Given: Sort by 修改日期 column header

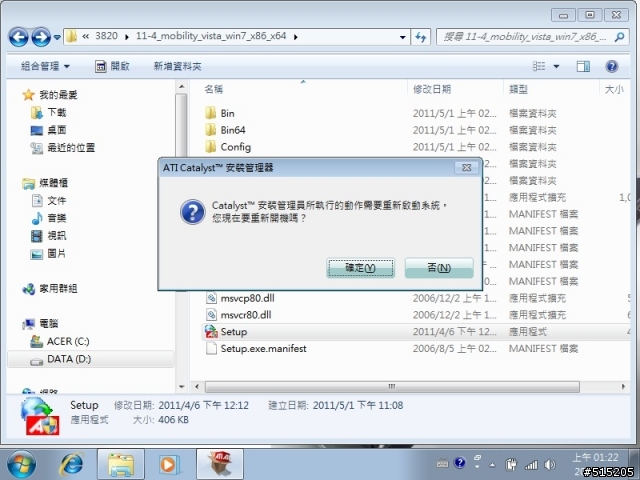Looking at the screenshot, I should pyautogui.click(x=432, y=89).
